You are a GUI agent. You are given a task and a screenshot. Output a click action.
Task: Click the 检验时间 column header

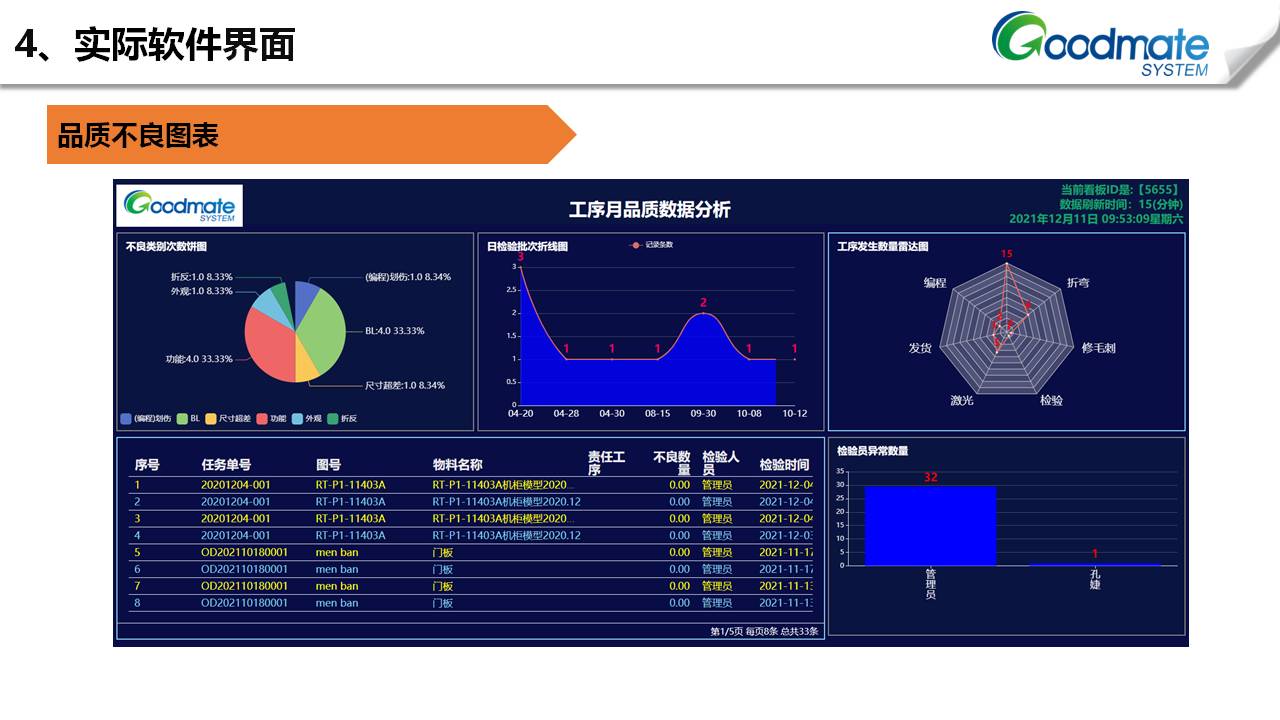pyautogui.click(x=784, y=465)
